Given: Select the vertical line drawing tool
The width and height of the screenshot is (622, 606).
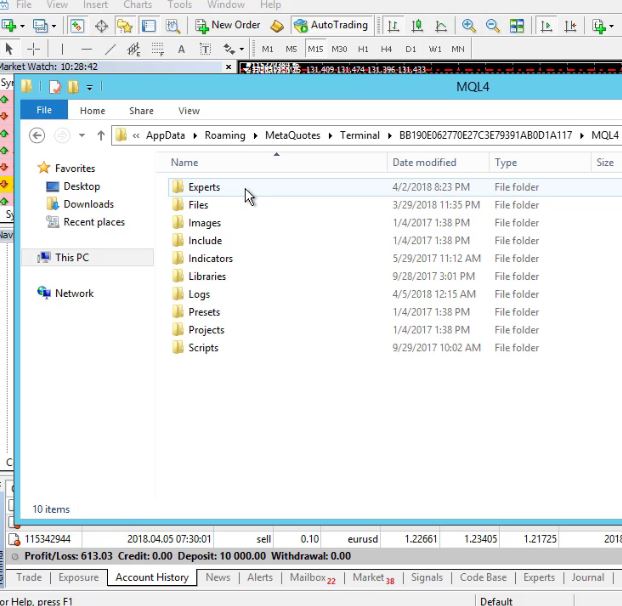Looking at the screenshot, I should [62, 49].
